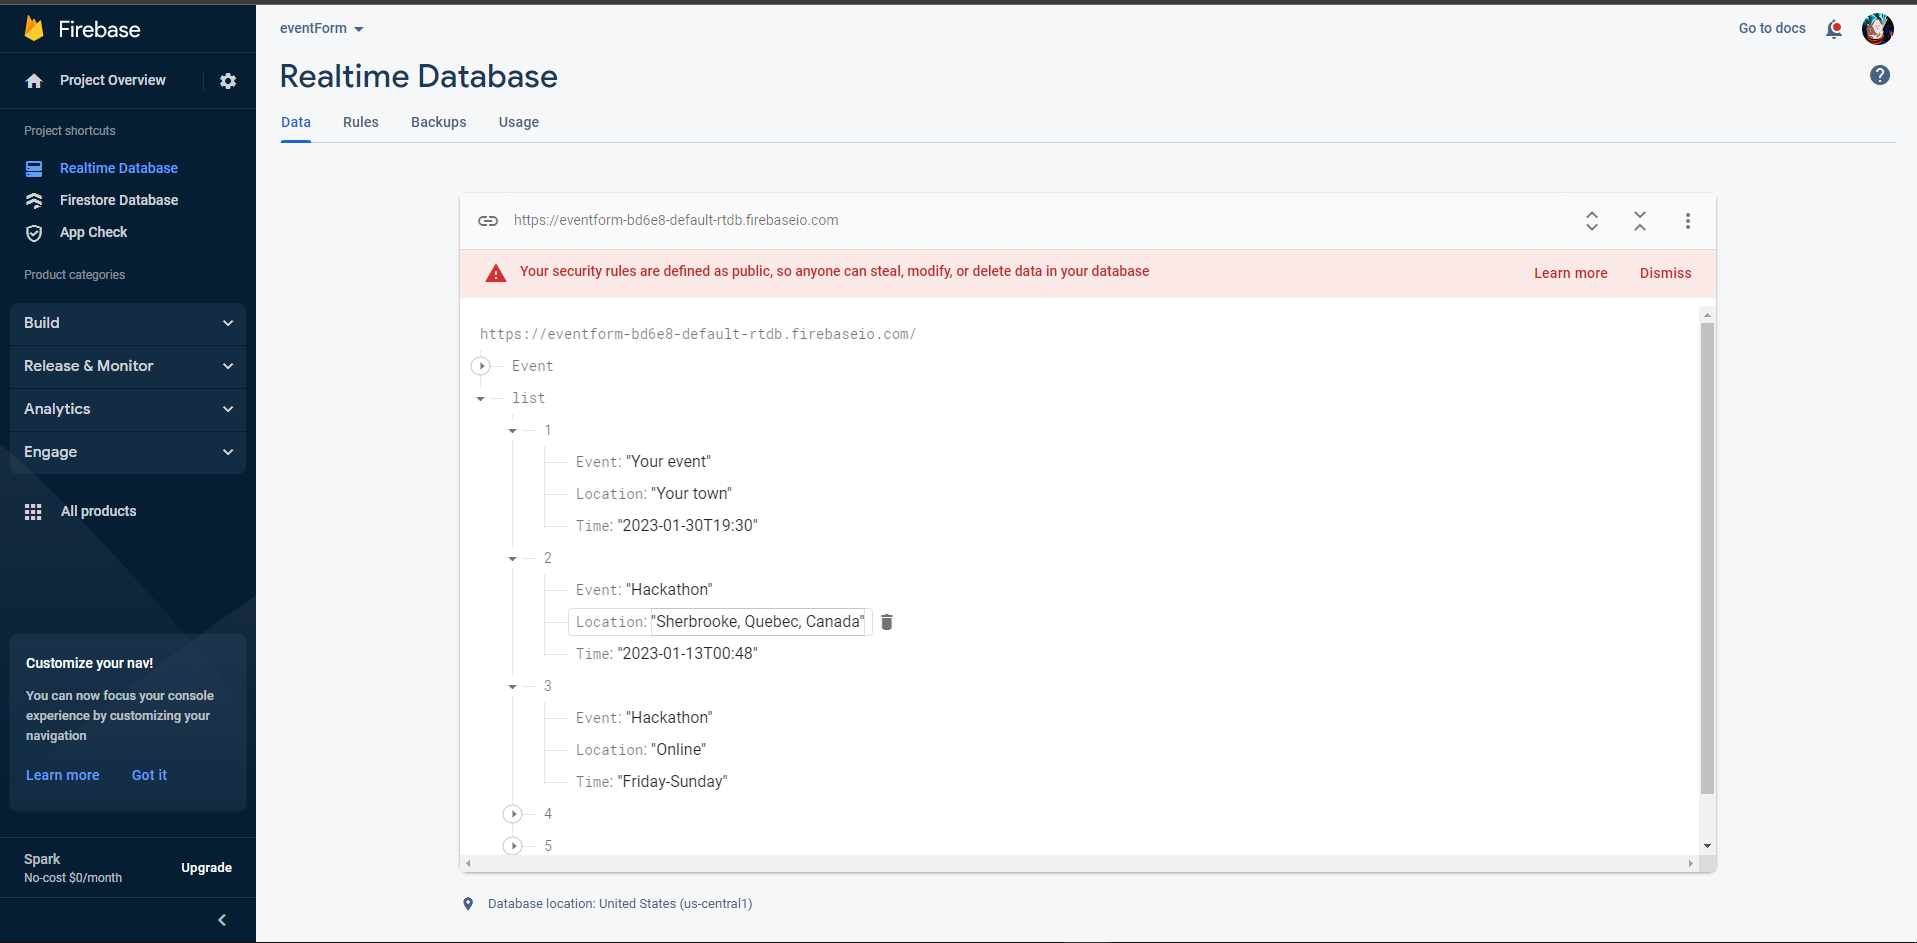Select Event "Hackathon" under item 2
Image resolution: width=1917 pixels, height=943 pixels.
tap(670, 590)
